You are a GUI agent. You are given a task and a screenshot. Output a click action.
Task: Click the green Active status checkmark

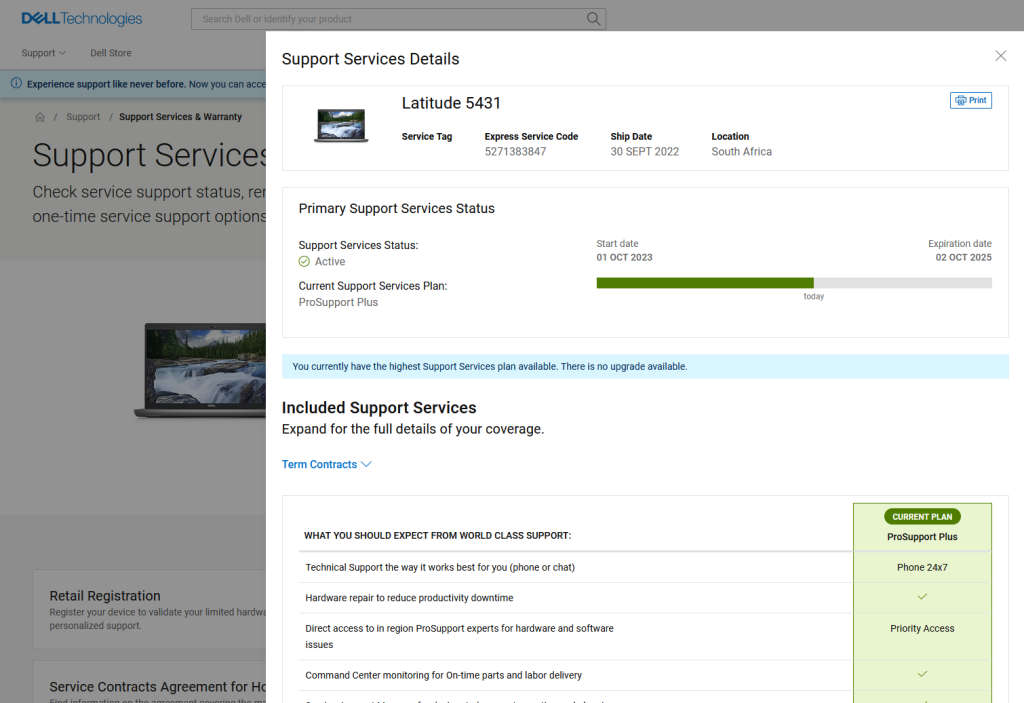304,262
